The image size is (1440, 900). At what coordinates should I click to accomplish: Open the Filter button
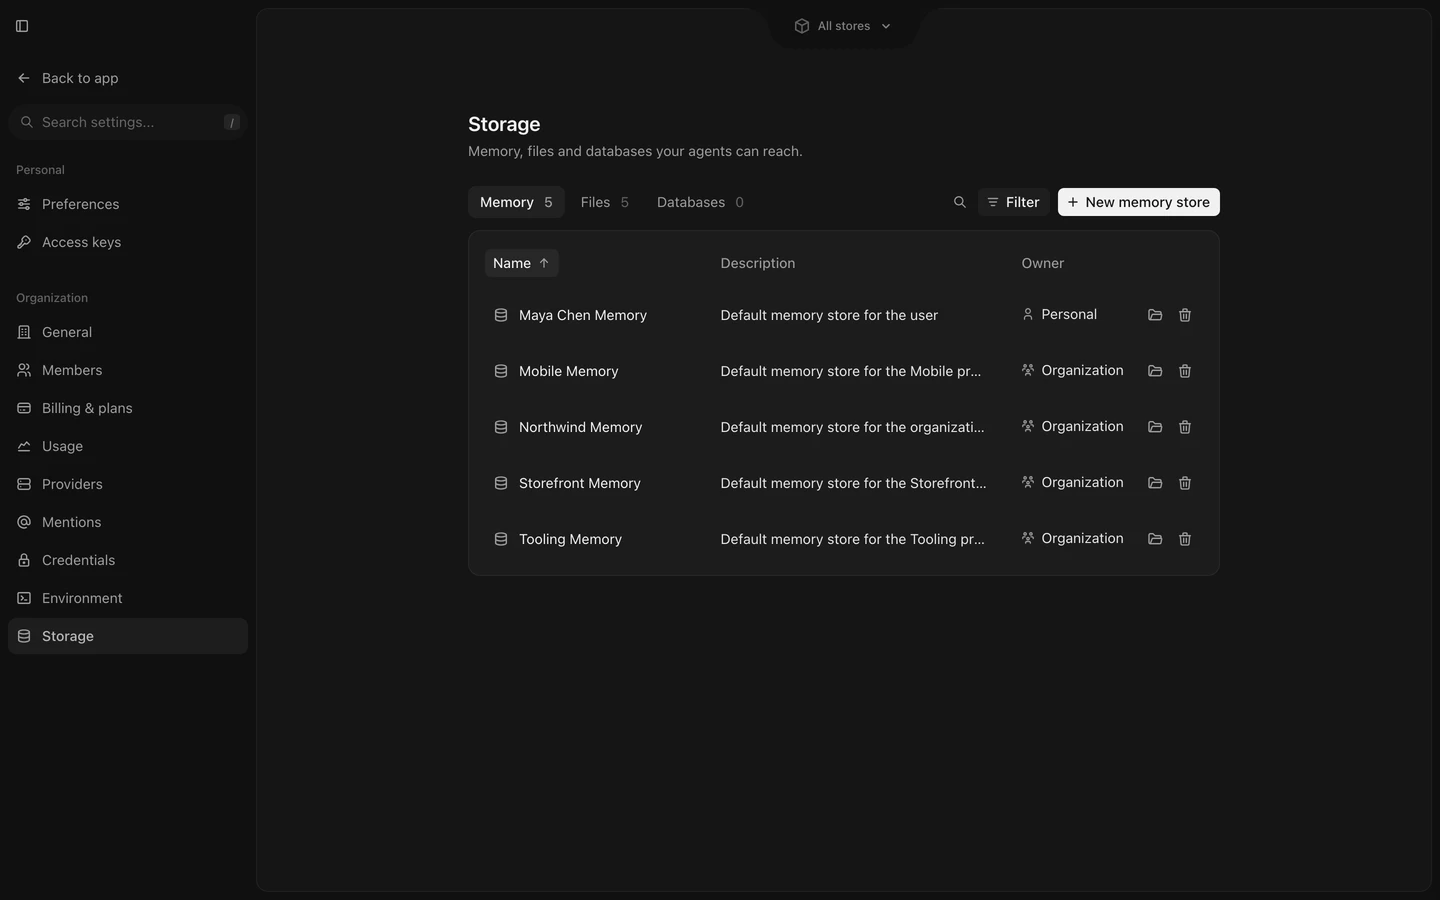pos(1014,202)
